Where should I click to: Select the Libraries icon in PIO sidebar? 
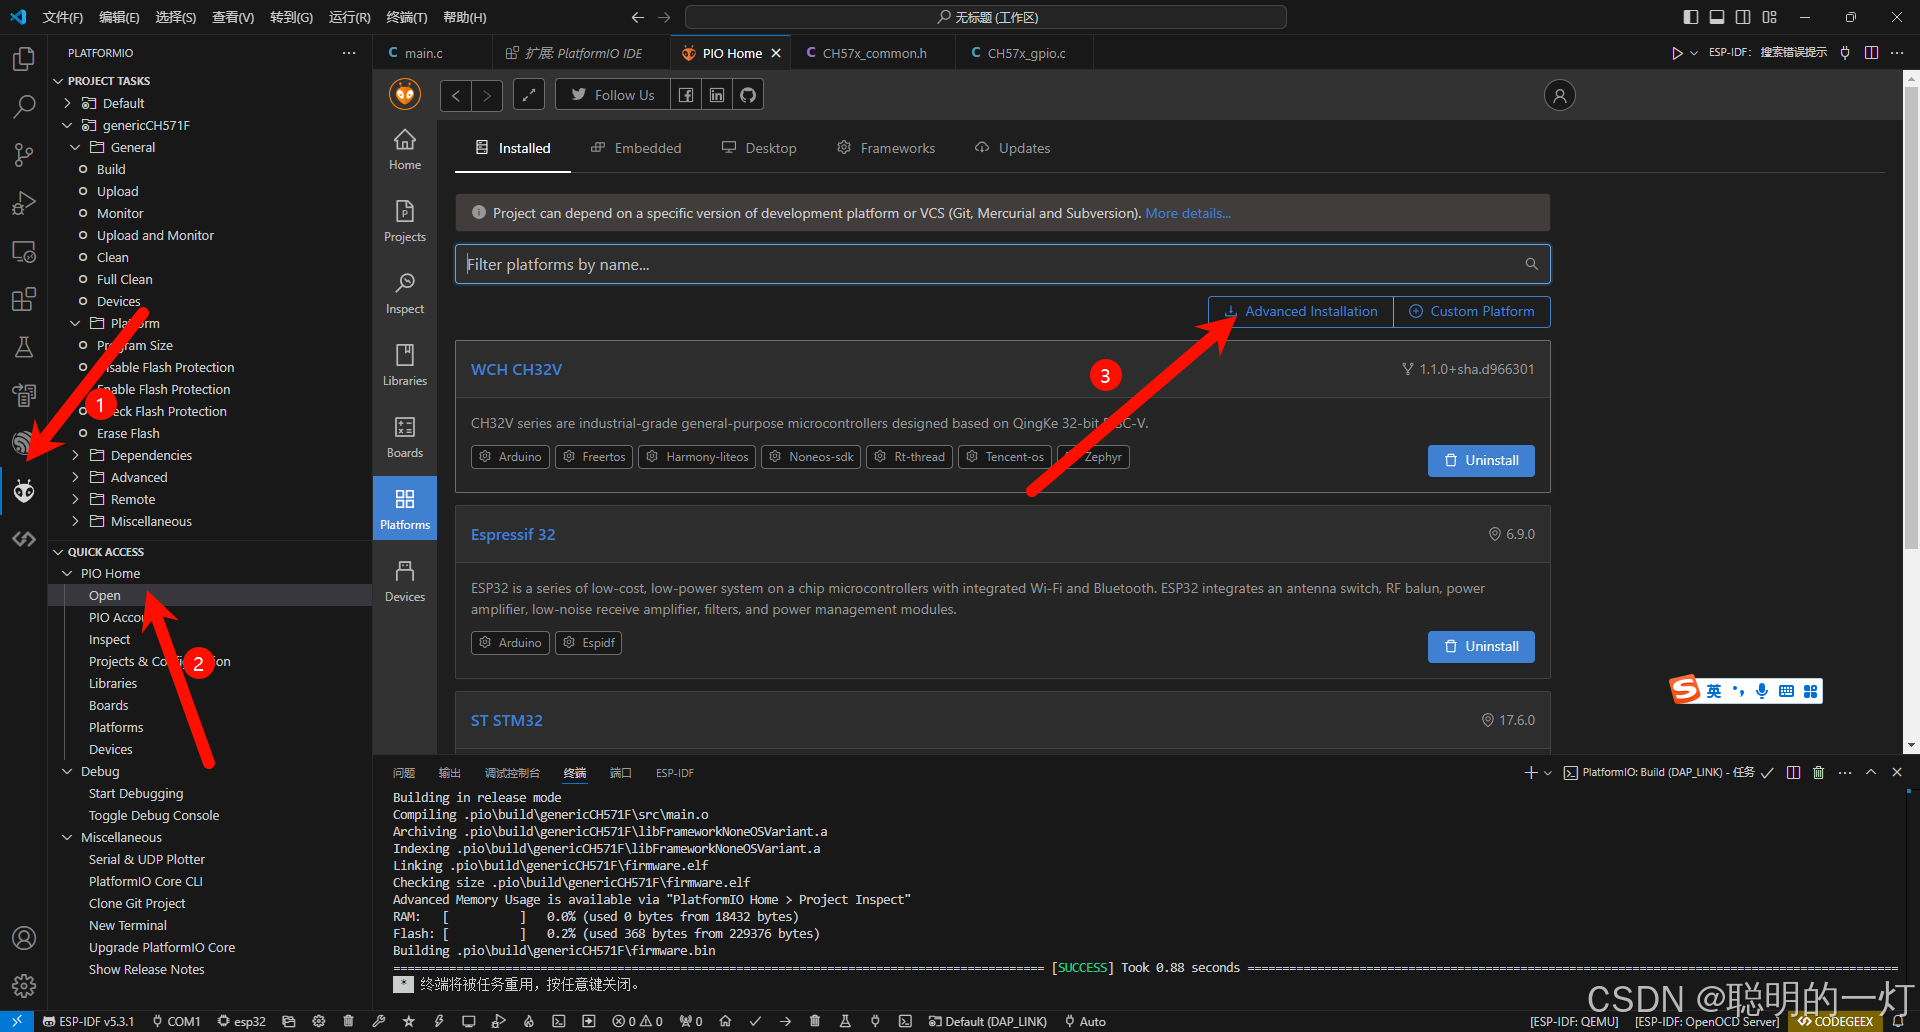404,363
